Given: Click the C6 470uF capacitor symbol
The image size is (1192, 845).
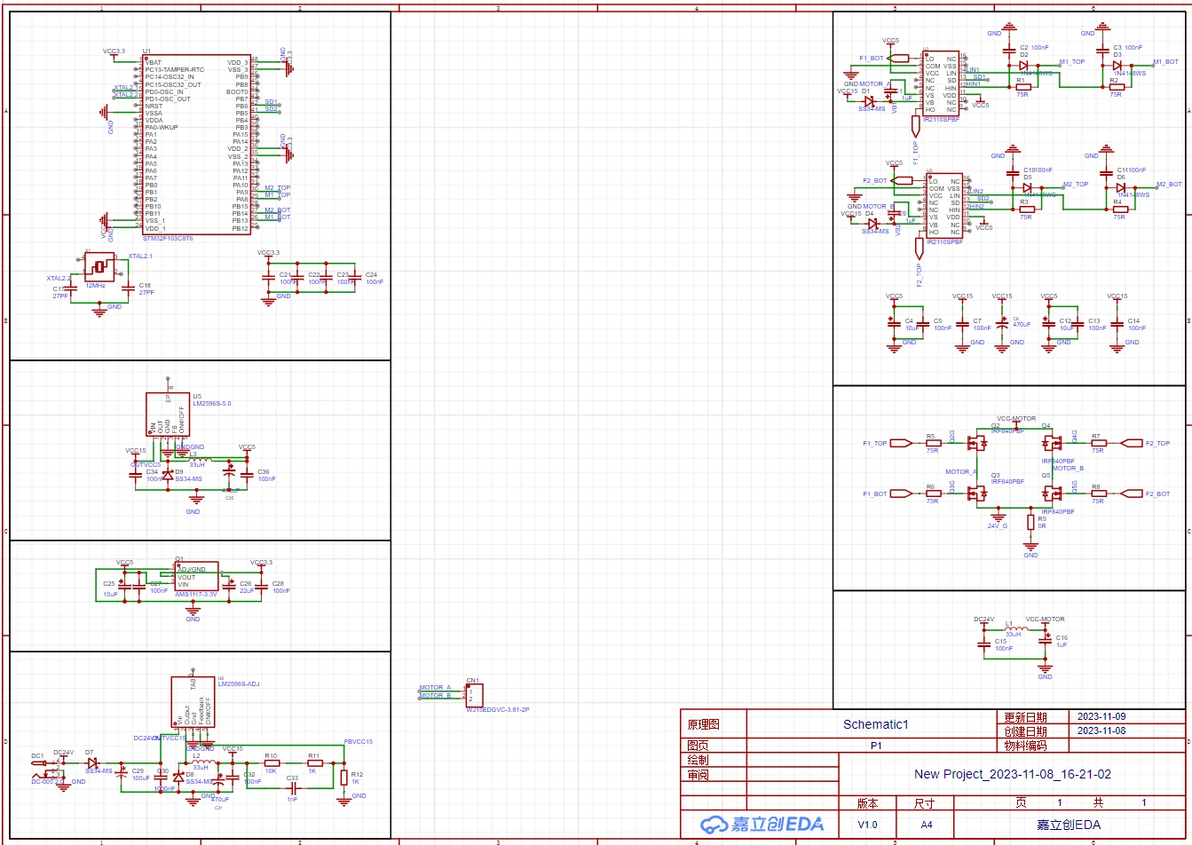Looking at the screenshot, I should point(1002,324).
